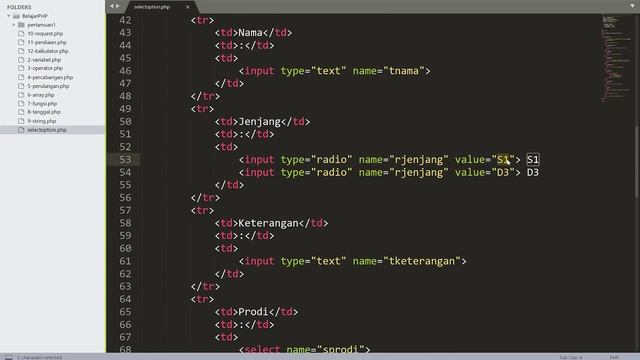Click the file icon beside 9-string.php
Image resolution: width=640 pixels, height=360 pixels.
click(21, 121)
